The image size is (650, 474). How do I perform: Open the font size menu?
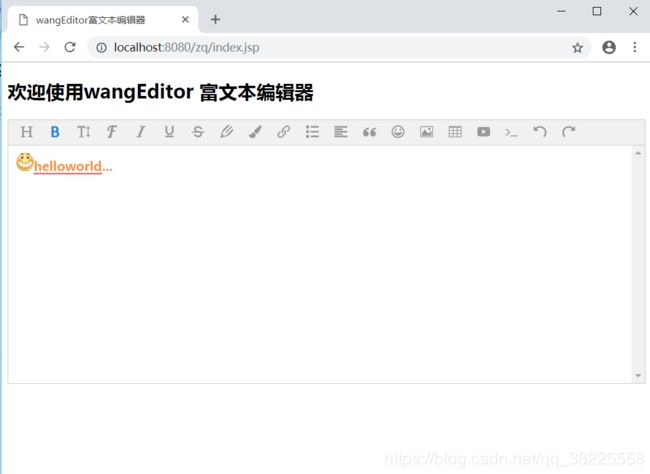[x=83, y=132]
